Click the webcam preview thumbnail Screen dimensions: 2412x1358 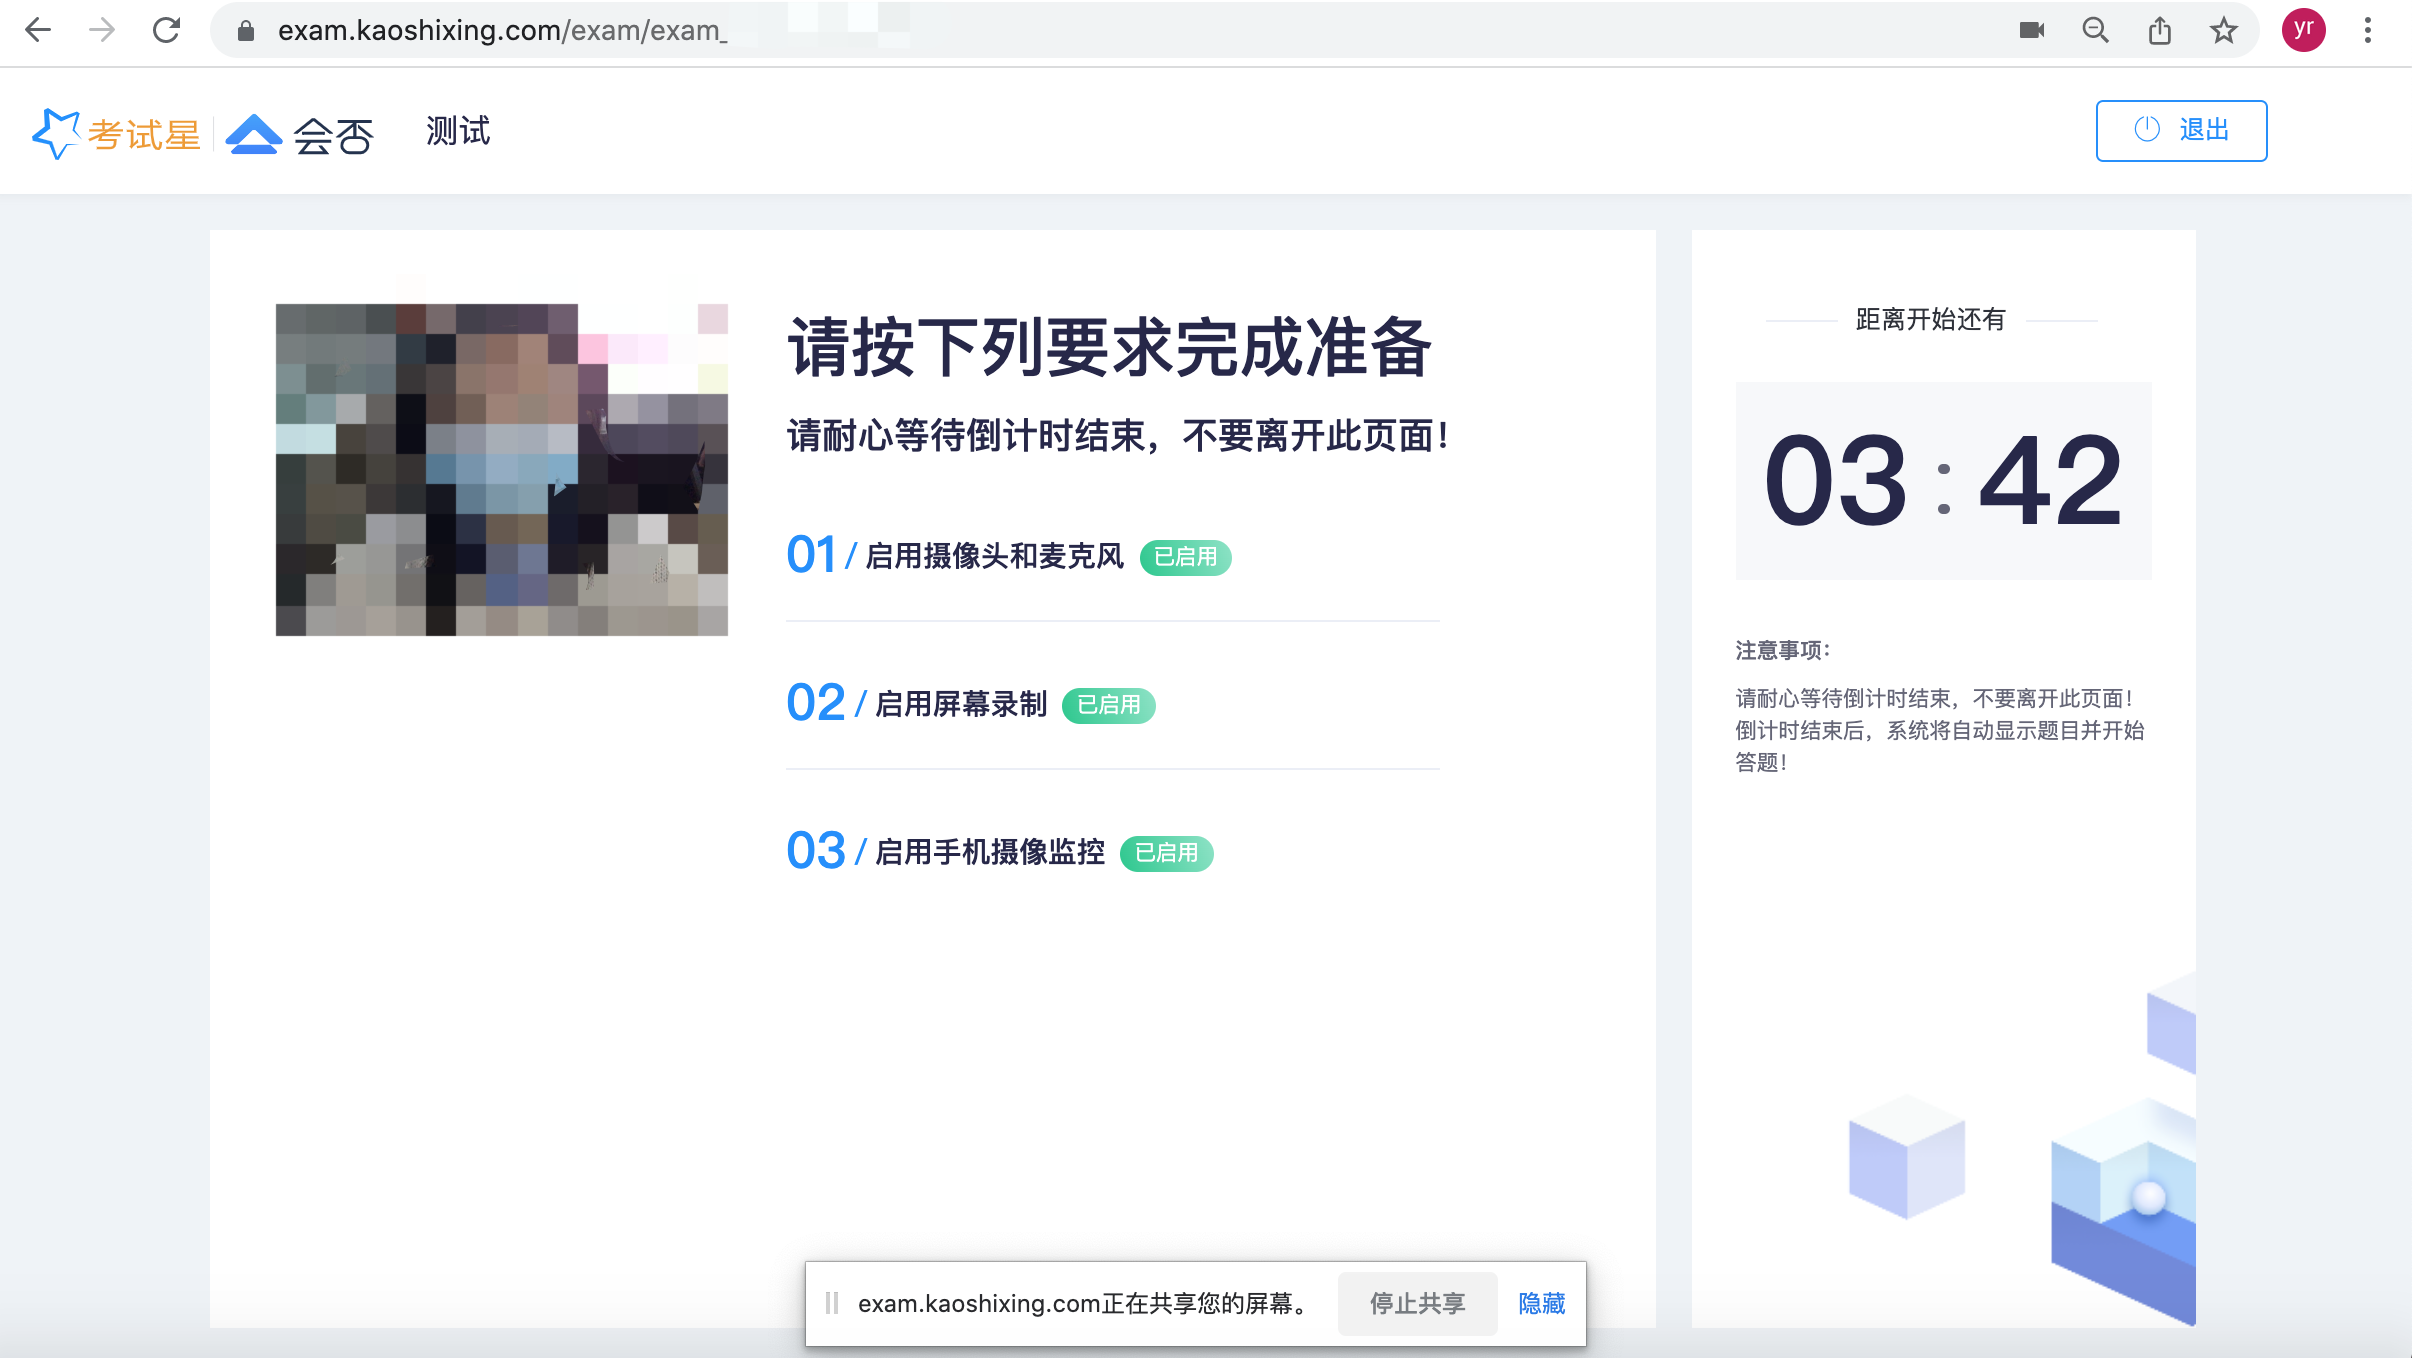point(501,469)
